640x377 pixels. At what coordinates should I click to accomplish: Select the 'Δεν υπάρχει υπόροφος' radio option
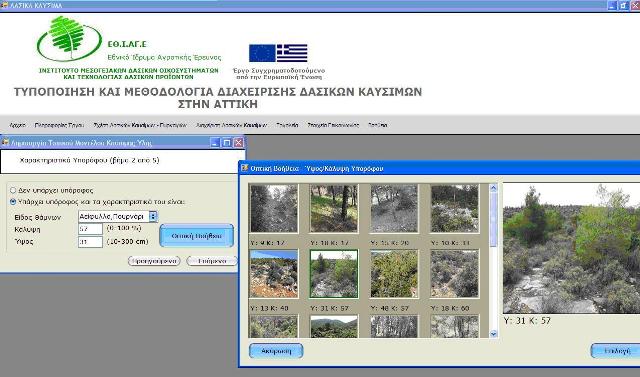coord(13,190)
